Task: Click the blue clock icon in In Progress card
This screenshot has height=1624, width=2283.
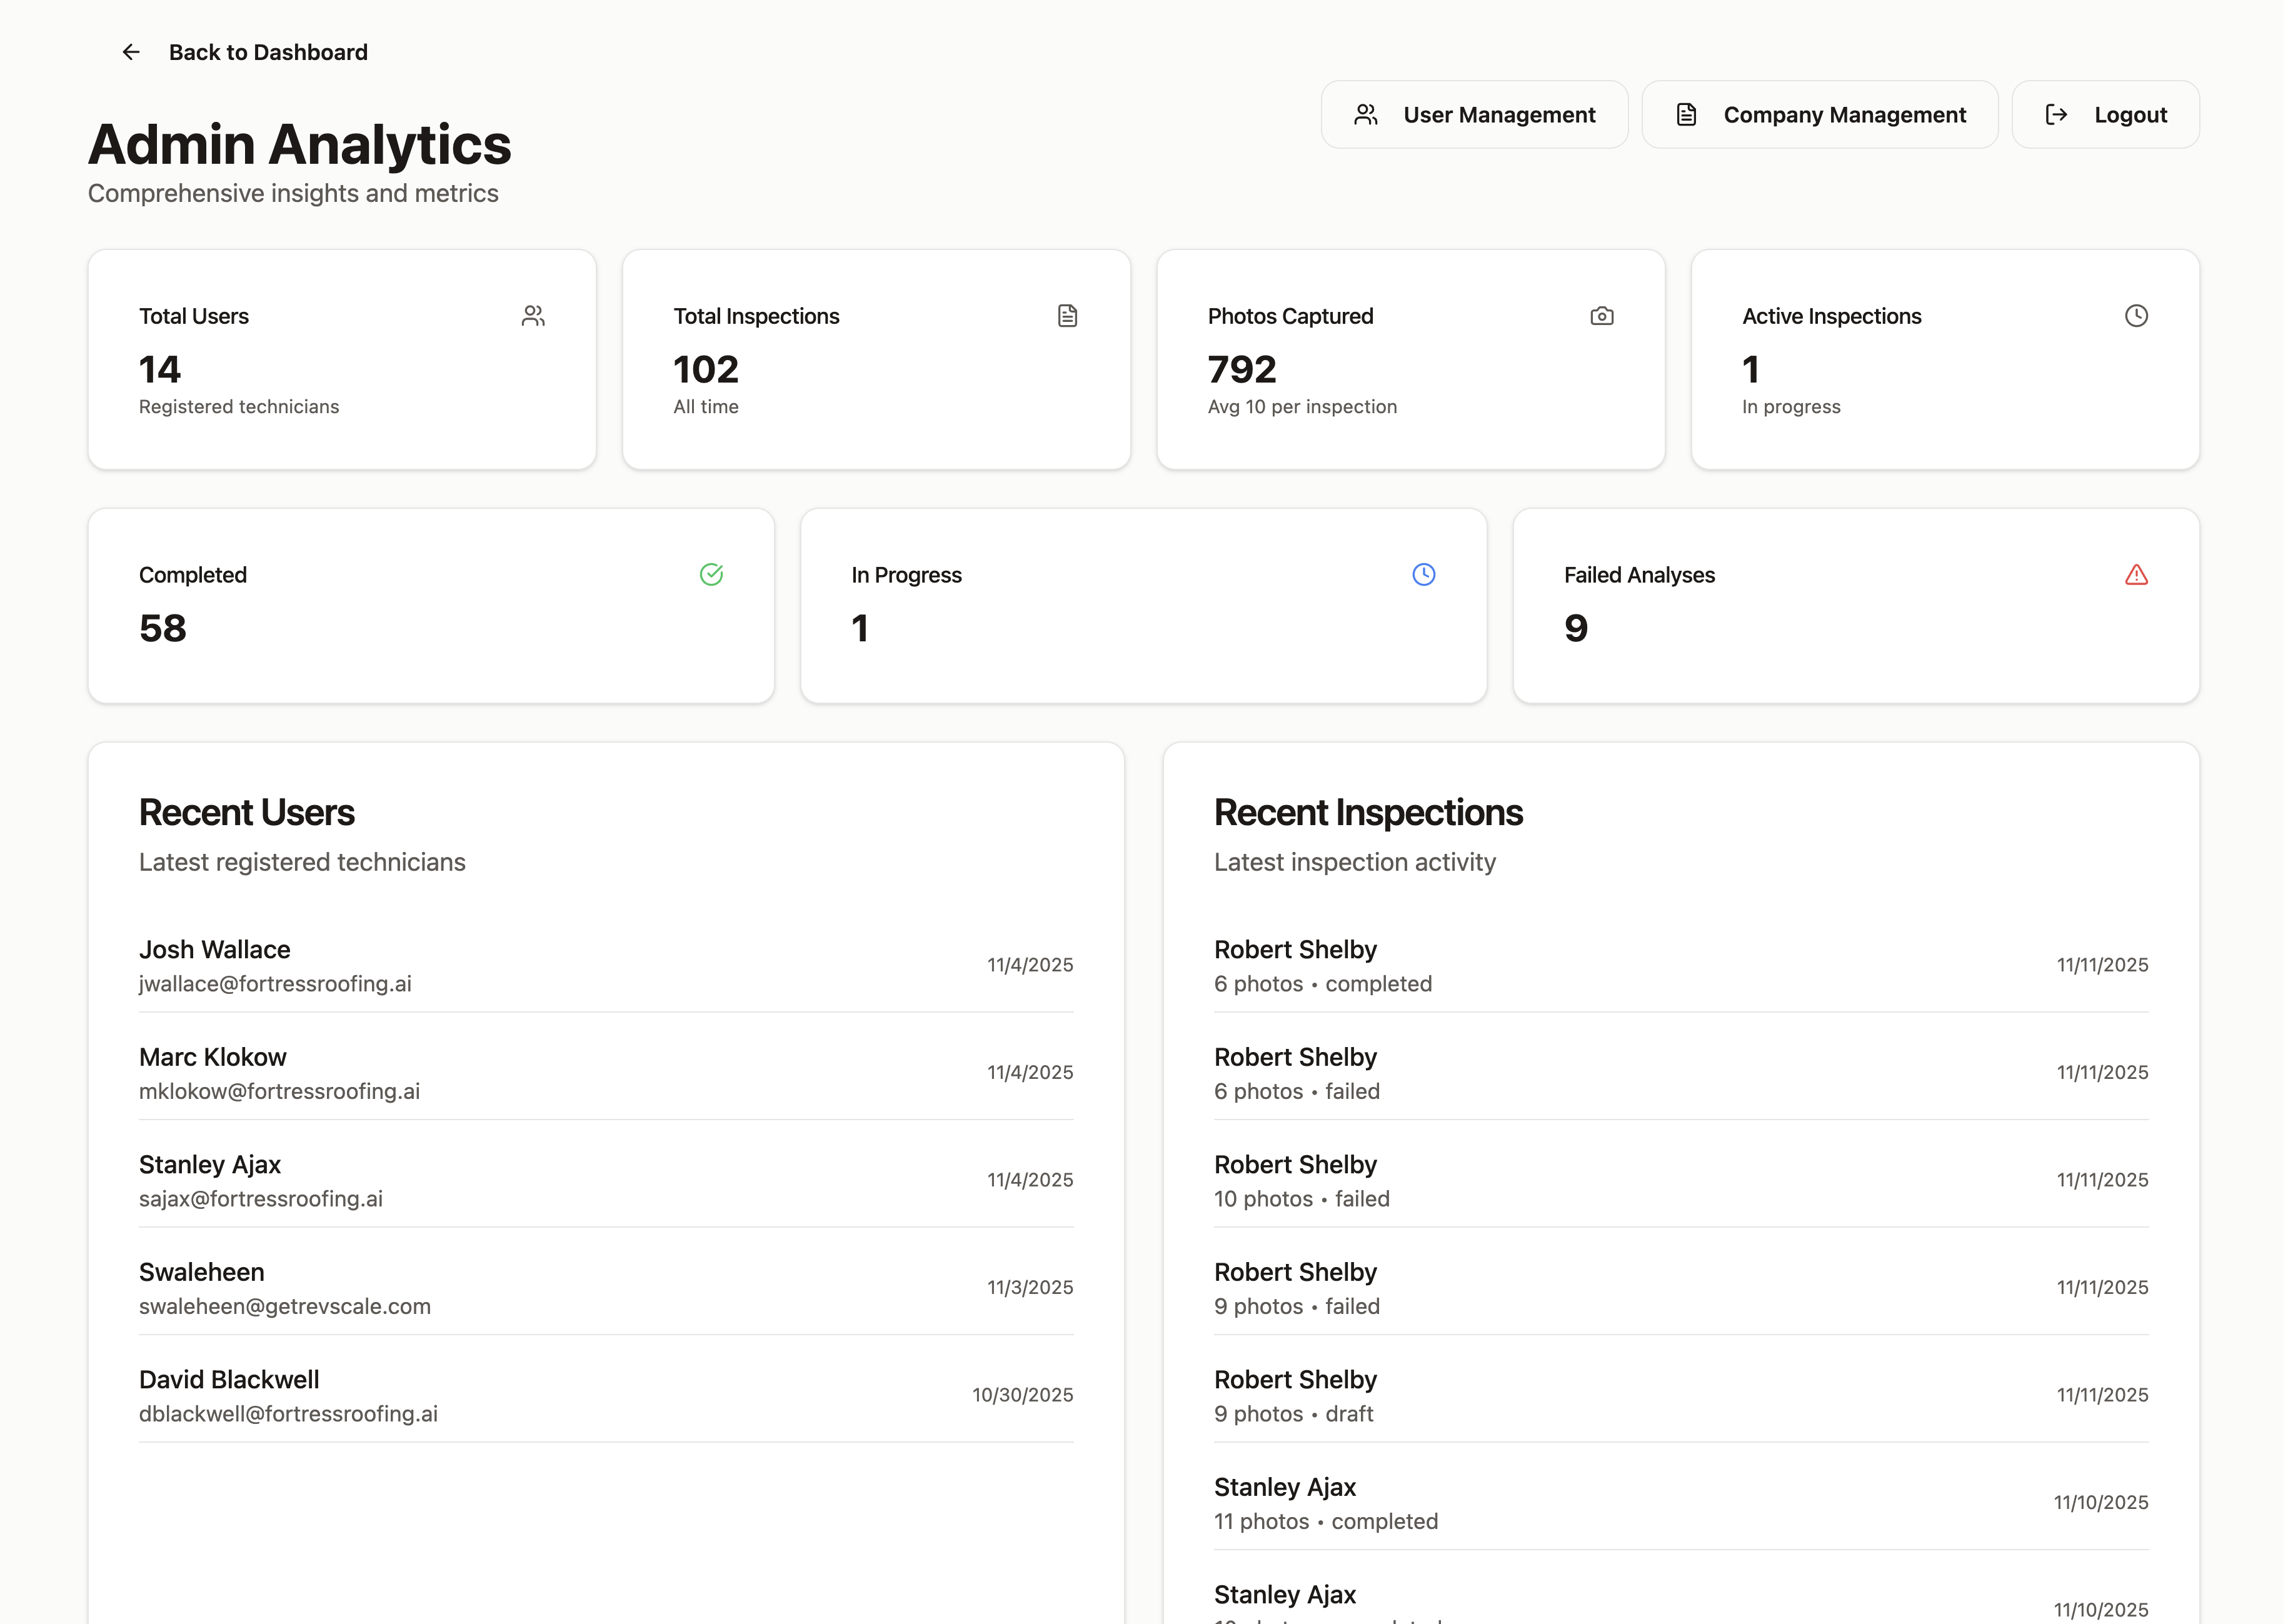Action: (1423, 574)
